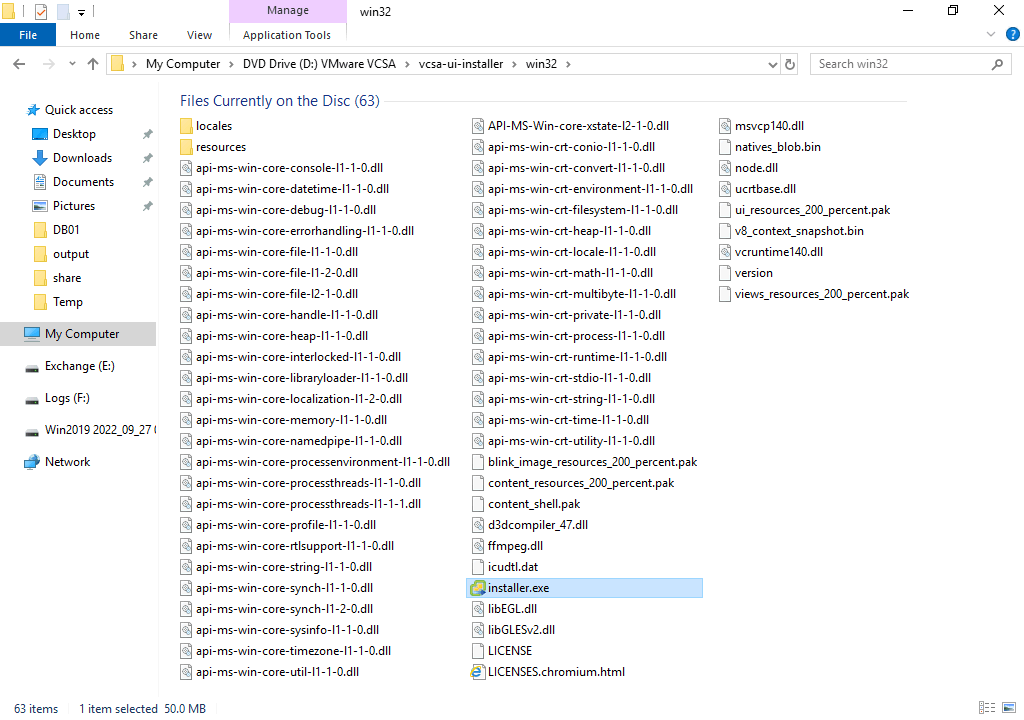Switch to the View ribbon tab
1024x720 pixels.
pyautogui.click(x=199, y=34)
